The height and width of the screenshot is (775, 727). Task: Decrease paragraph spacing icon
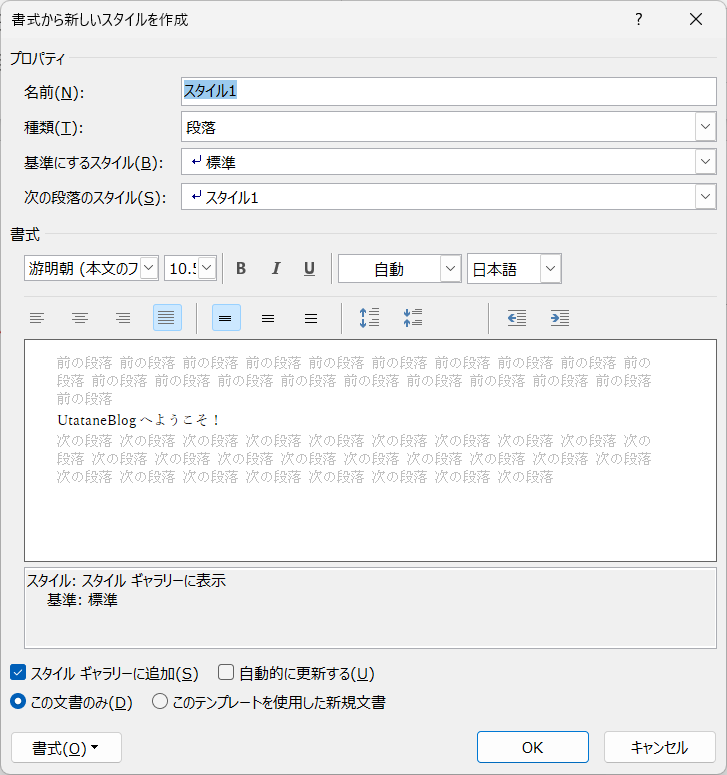point(413,318)
